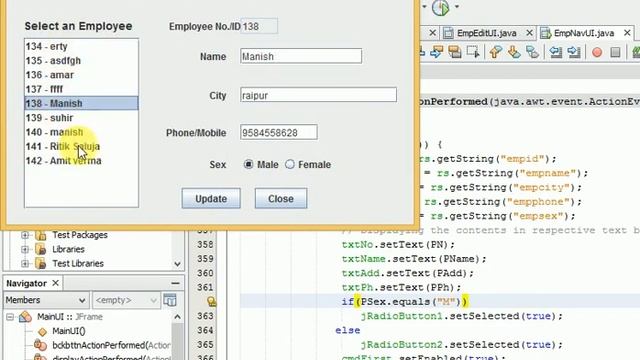640x360 pixels.
Task: Select employee 141 - Ritik Saluja
Action: coord(81,147)
